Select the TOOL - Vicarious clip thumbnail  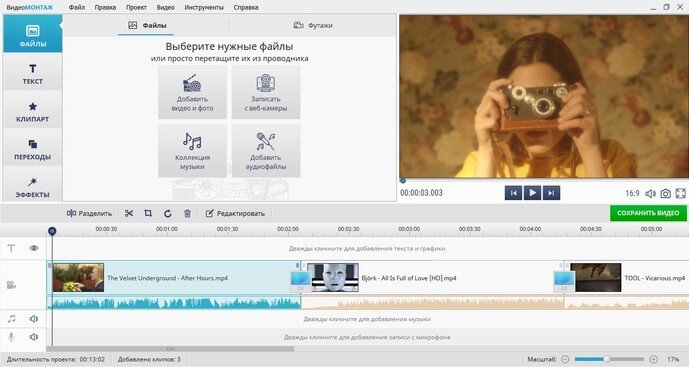click(595, 278)
